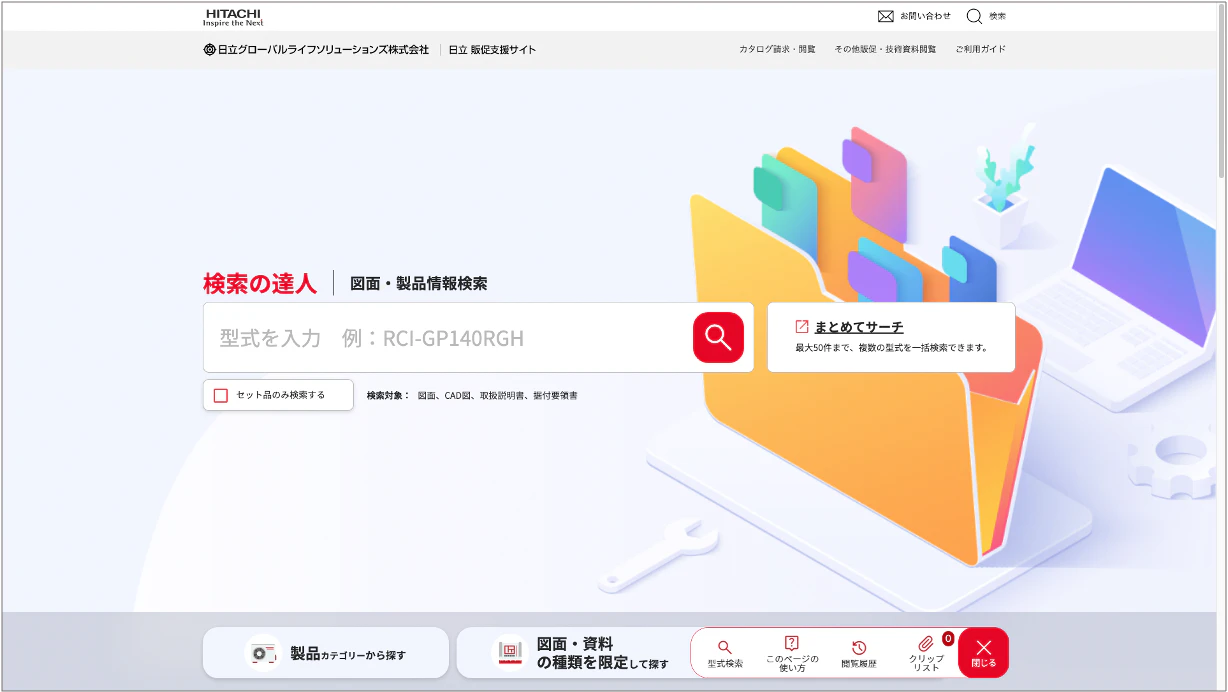This screenshot has width=1228, height=692.
Task: Click the 検索 label in header
Action: (x=998, y=16)
